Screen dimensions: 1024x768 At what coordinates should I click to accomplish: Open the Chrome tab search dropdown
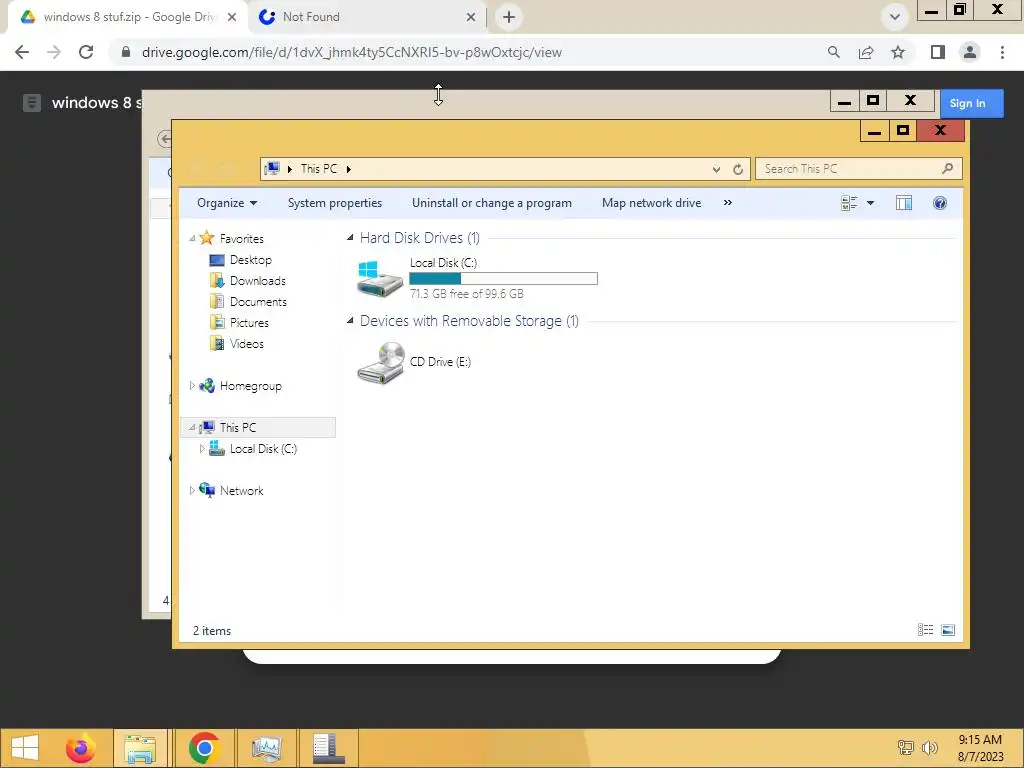point(895,17)
